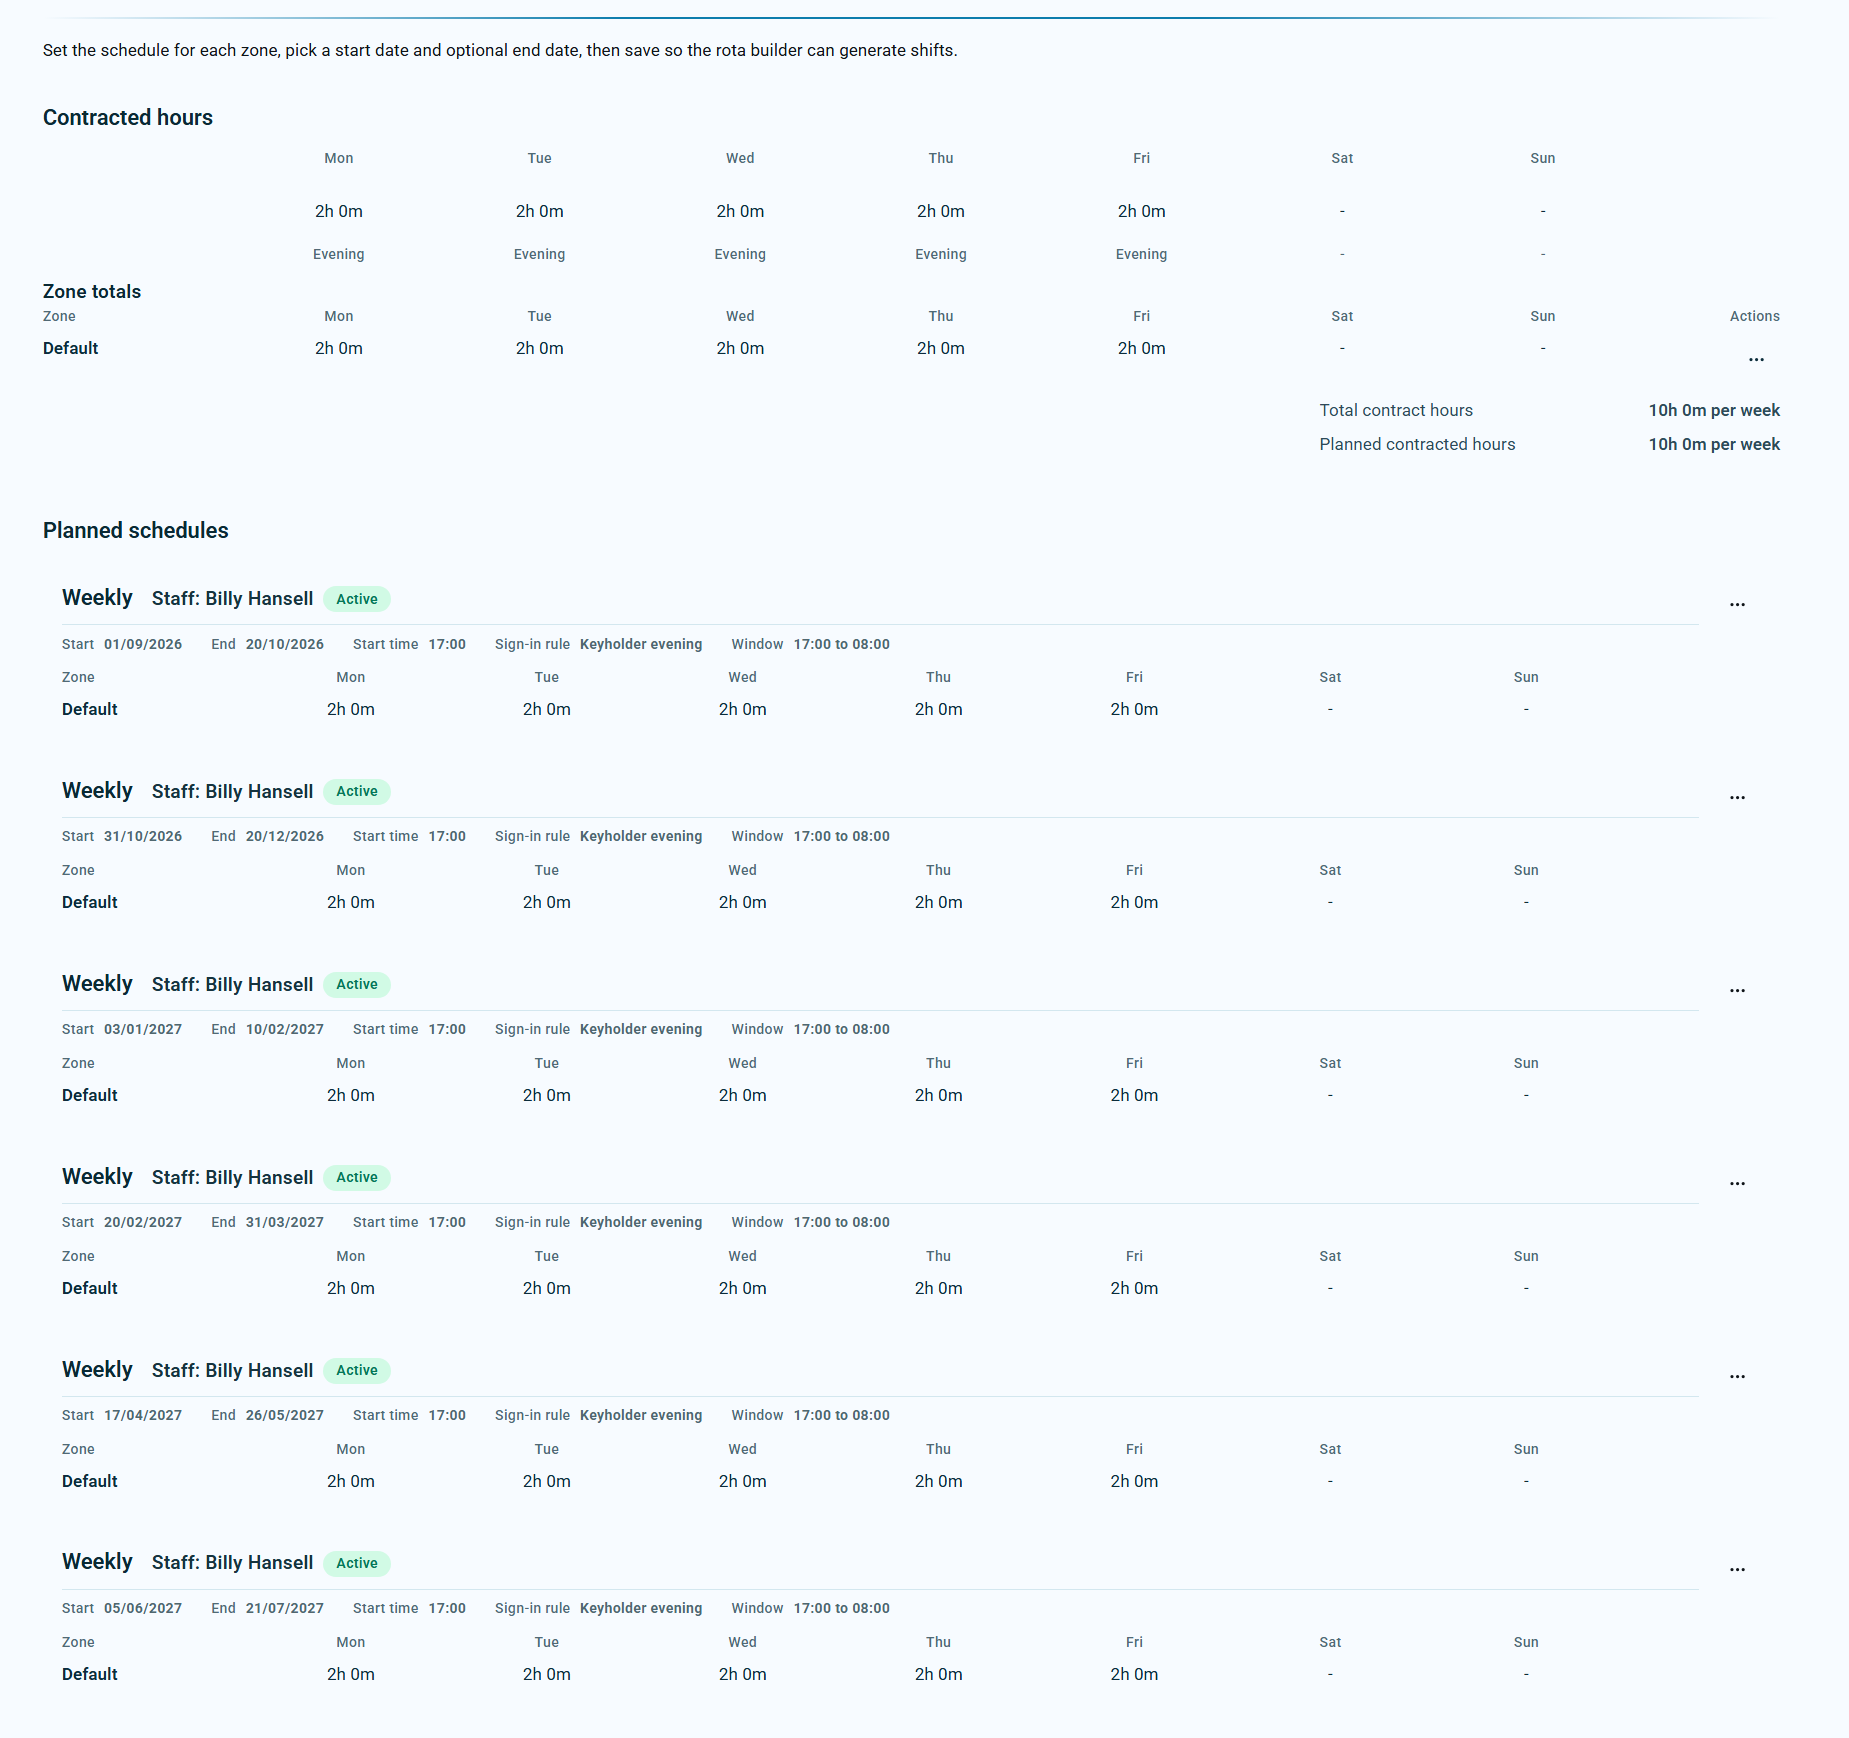1849x1738 pixels.
Task: Open options menu for schedule starting 31/10/2026
Action: (1737, 797)
